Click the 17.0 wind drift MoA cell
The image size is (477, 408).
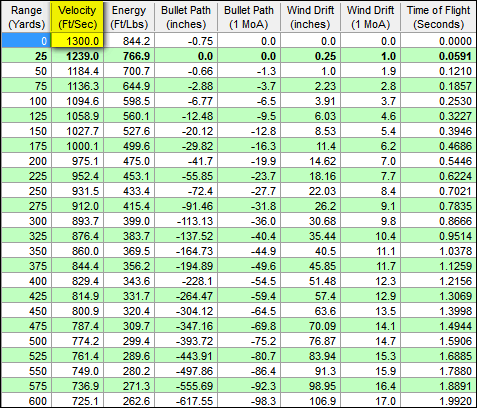[x=370, y=400]
